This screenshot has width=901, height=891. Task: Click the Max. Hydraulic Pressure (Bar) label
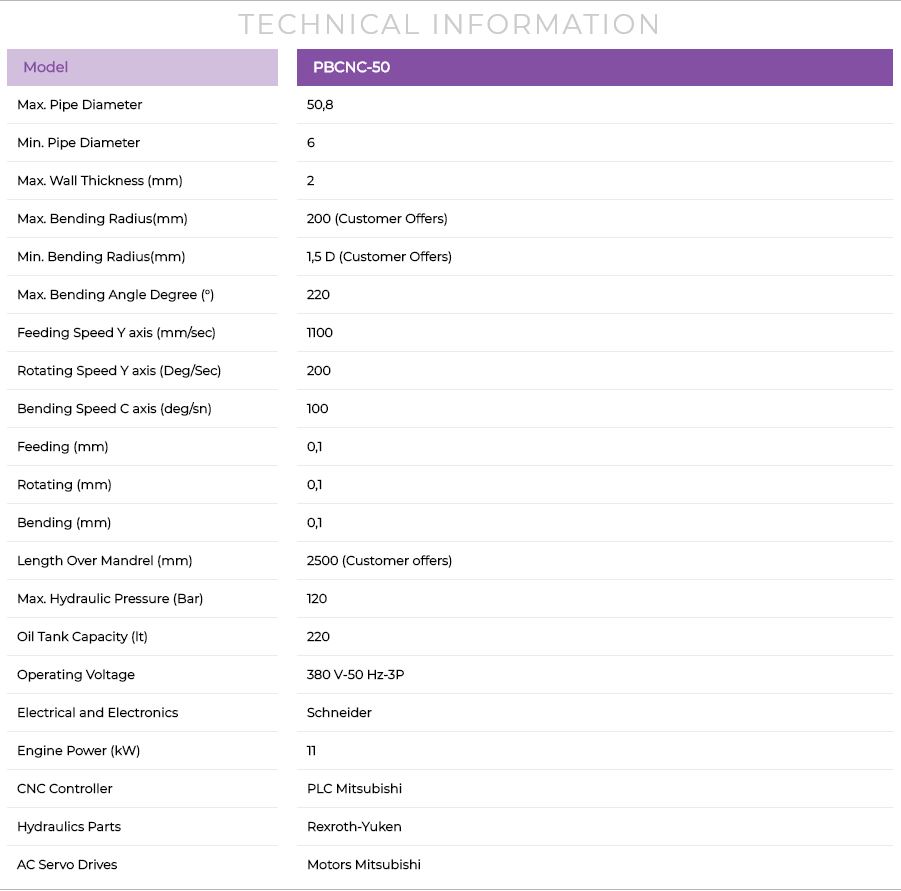coord(110,599)
